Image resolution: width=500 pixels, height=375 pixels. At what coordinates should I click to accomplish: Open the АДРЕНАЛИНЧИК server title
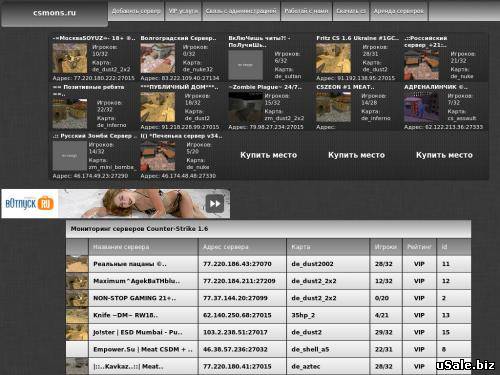click(436, 87)
